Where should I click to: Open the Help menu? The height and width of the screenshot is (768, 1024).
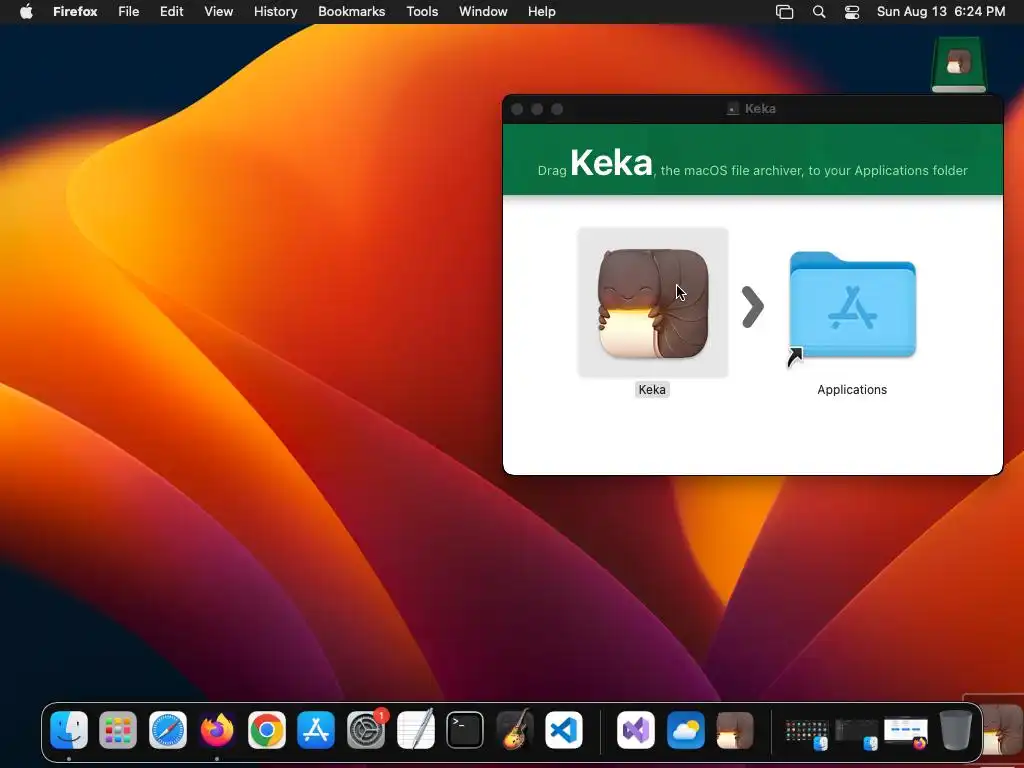point(542,12)
